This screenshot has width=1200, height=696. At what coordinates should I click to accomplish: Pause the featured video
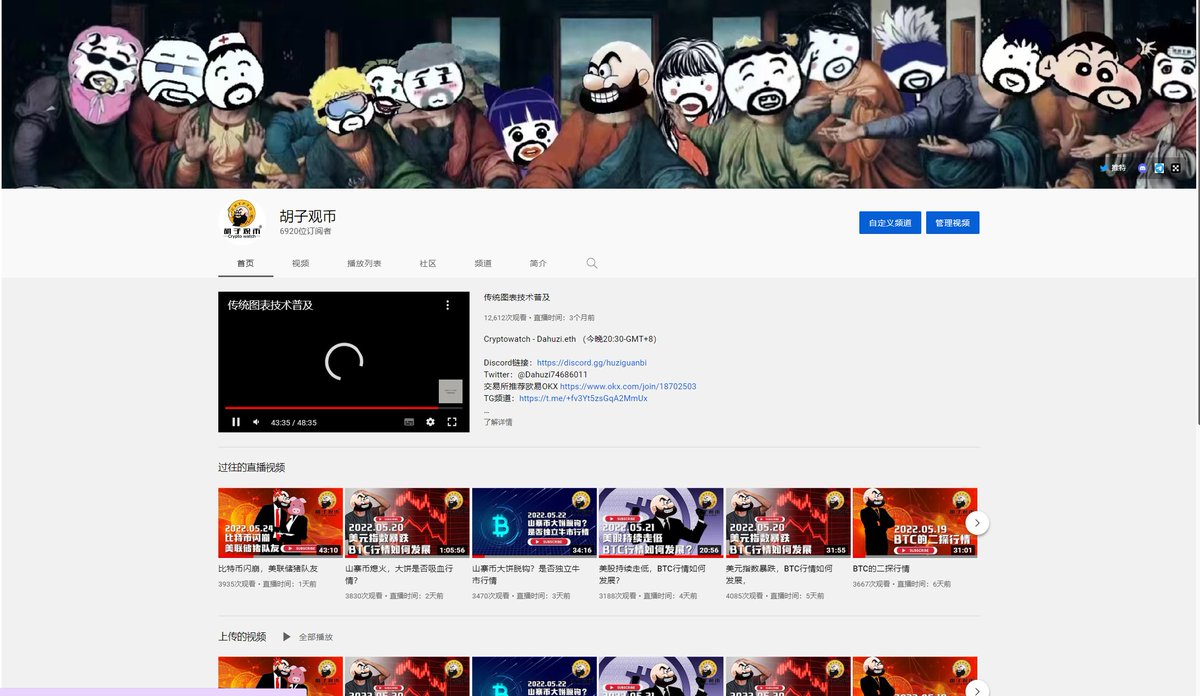pyautogui.click(x=236, y=422)
